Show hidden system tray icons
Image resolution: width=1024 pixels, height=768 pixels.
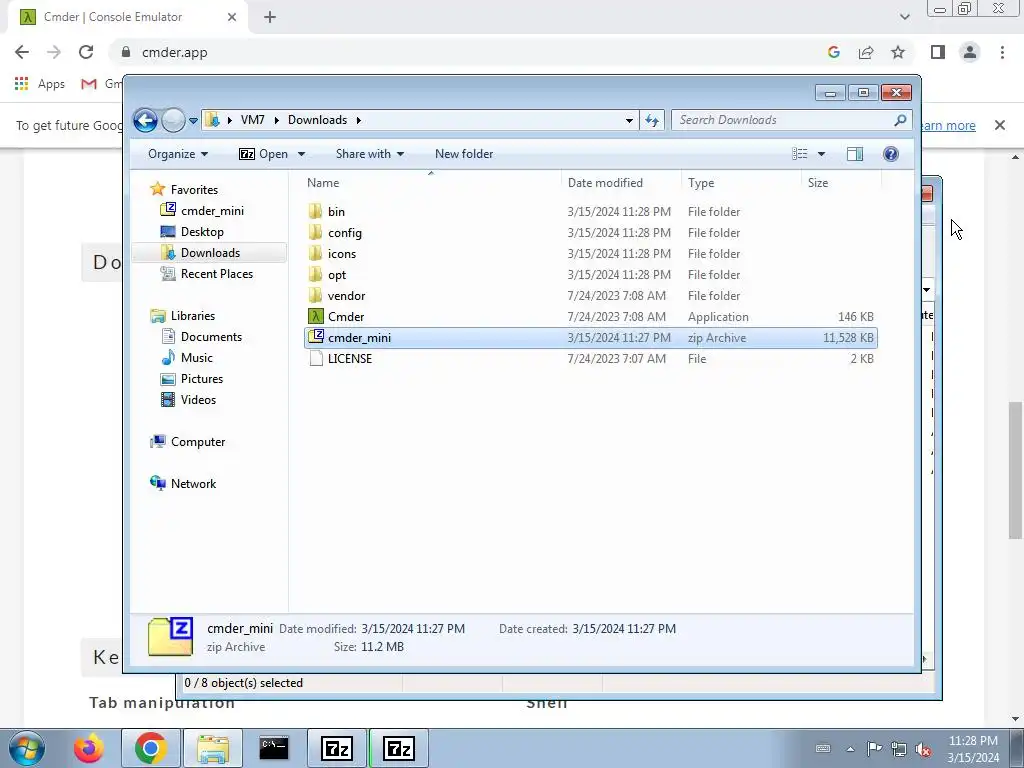point(850,749)
